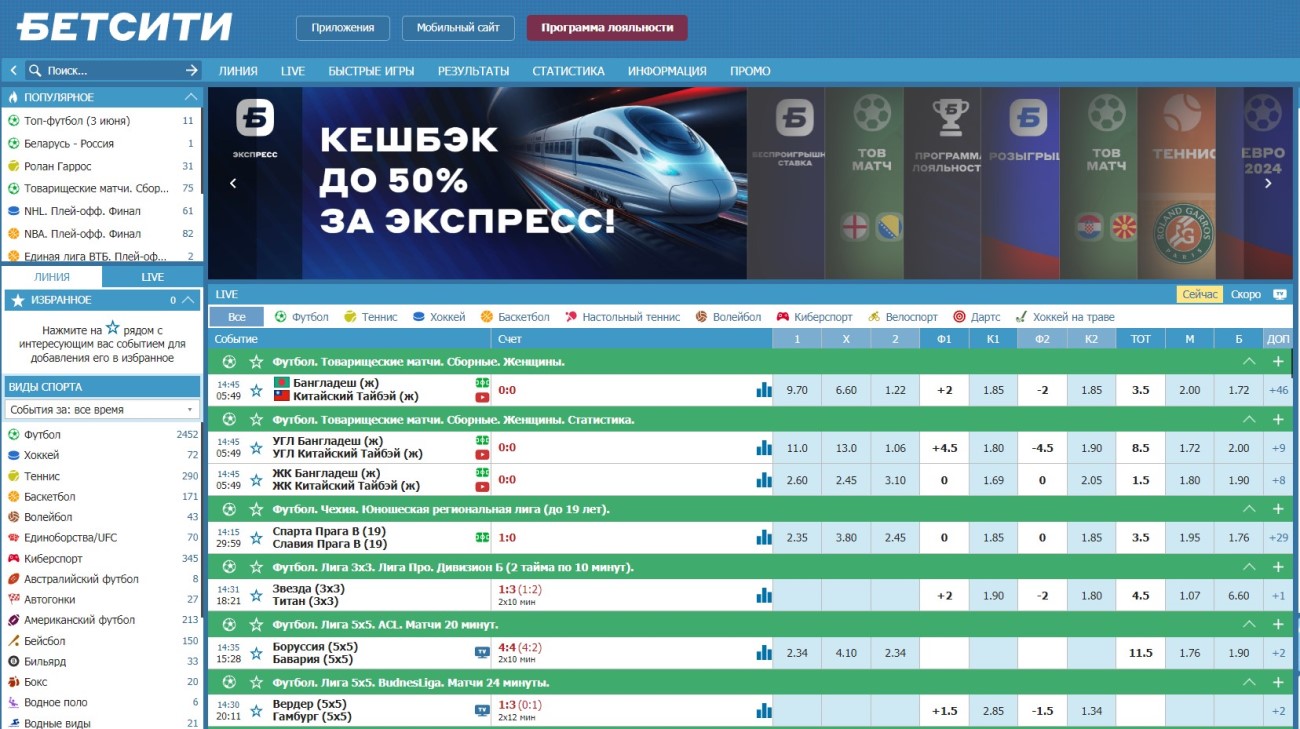Image resolution: width=1300 pixels, height=729 pixels.
Task: Click the search arrow submit icon
Action: tap(192, 70)
